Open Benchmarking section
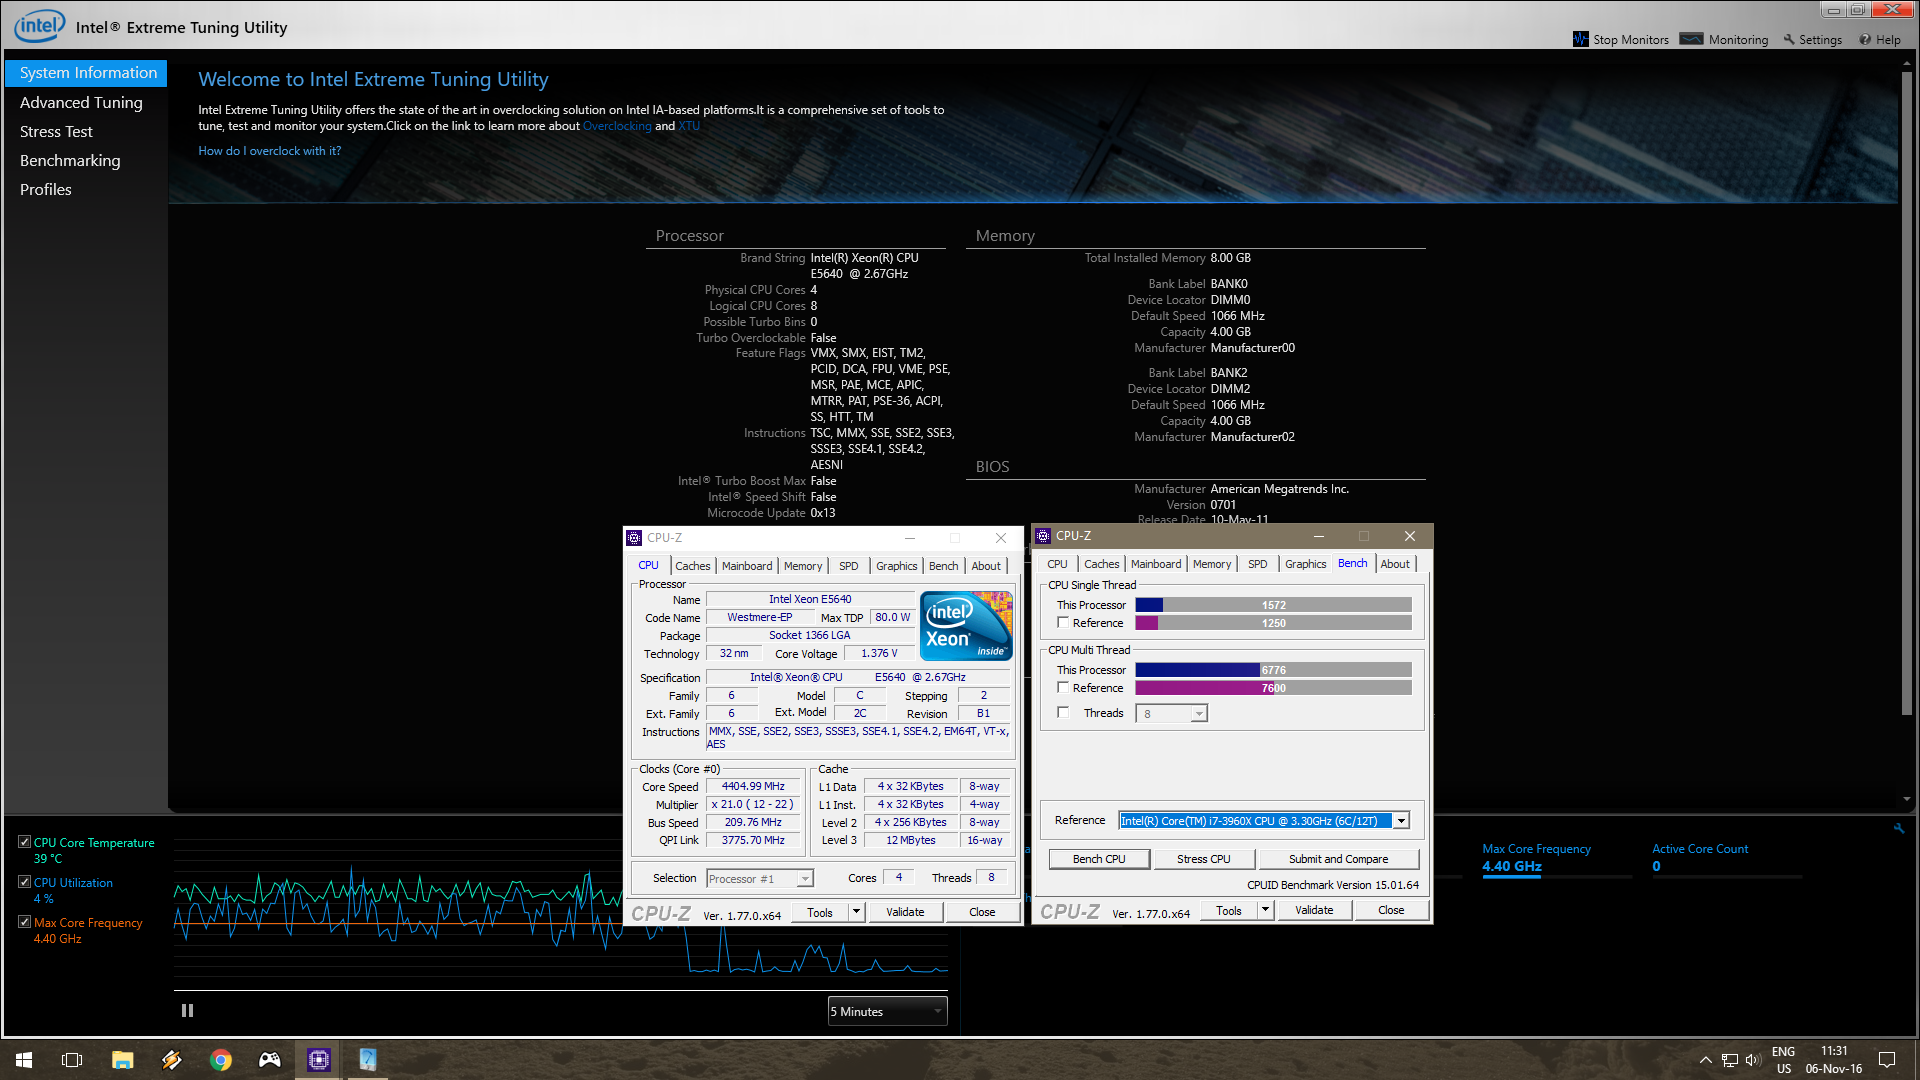Screen dimensions: 1920x1080 click(70, 160)
